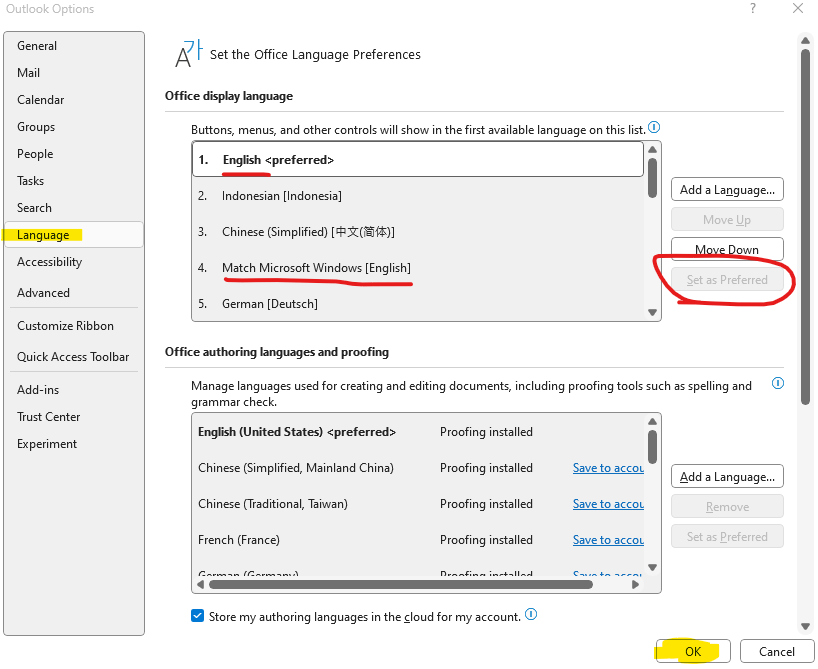Click 'Add a Language' for display languages
This screenshot has height=669, width=818.
(x=727, y=189)
